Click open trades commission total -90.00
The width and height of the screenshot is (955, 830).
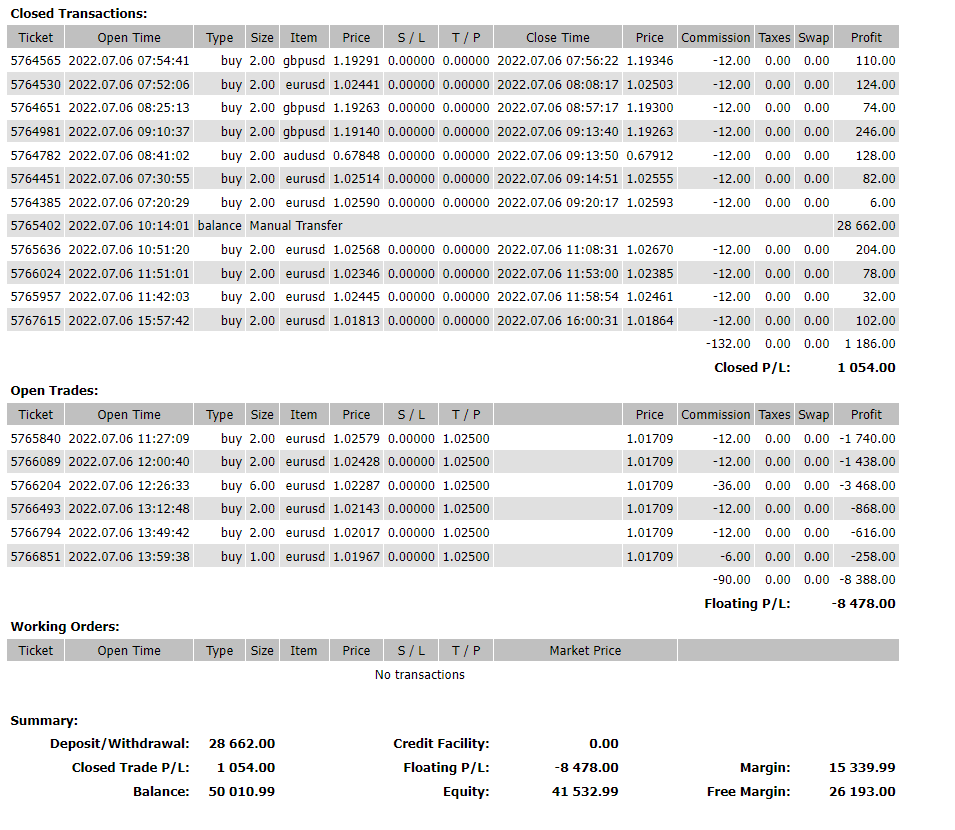(731, 580)
